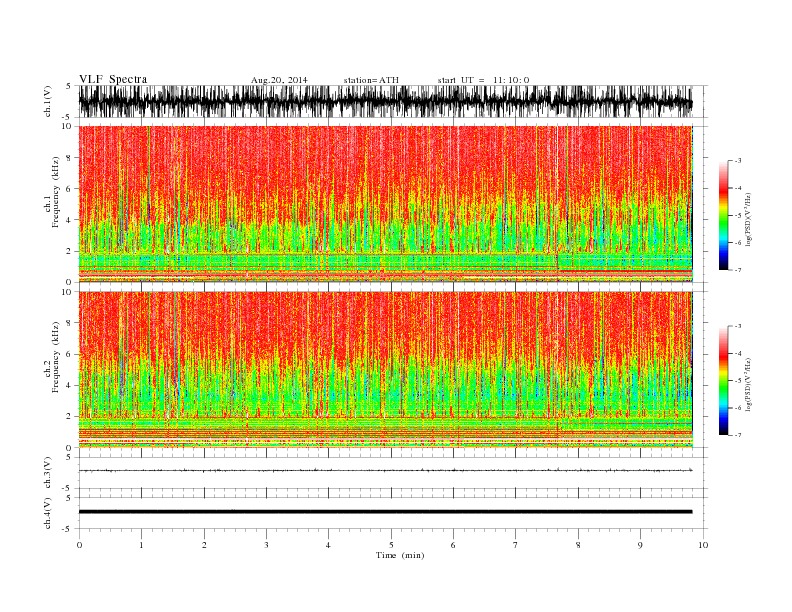This screenshot has height=612, width=792.
Task: Click the ch.1 spectrogram's "6" kHz tick label
Action: point(69,189)
